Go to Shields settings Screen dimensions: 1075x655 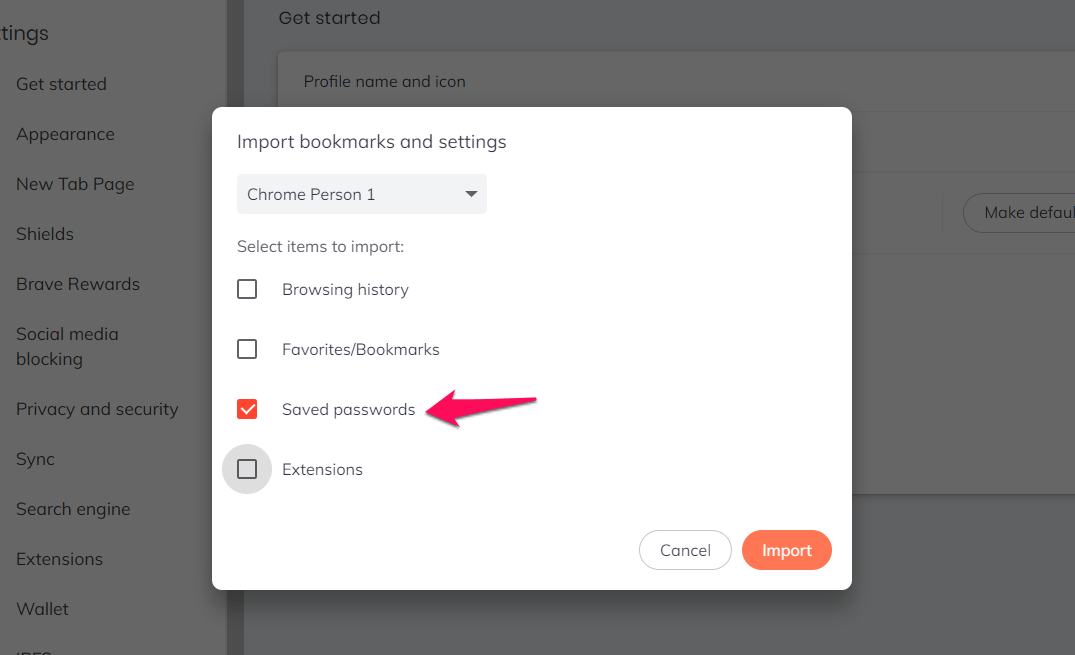point(44,234)
